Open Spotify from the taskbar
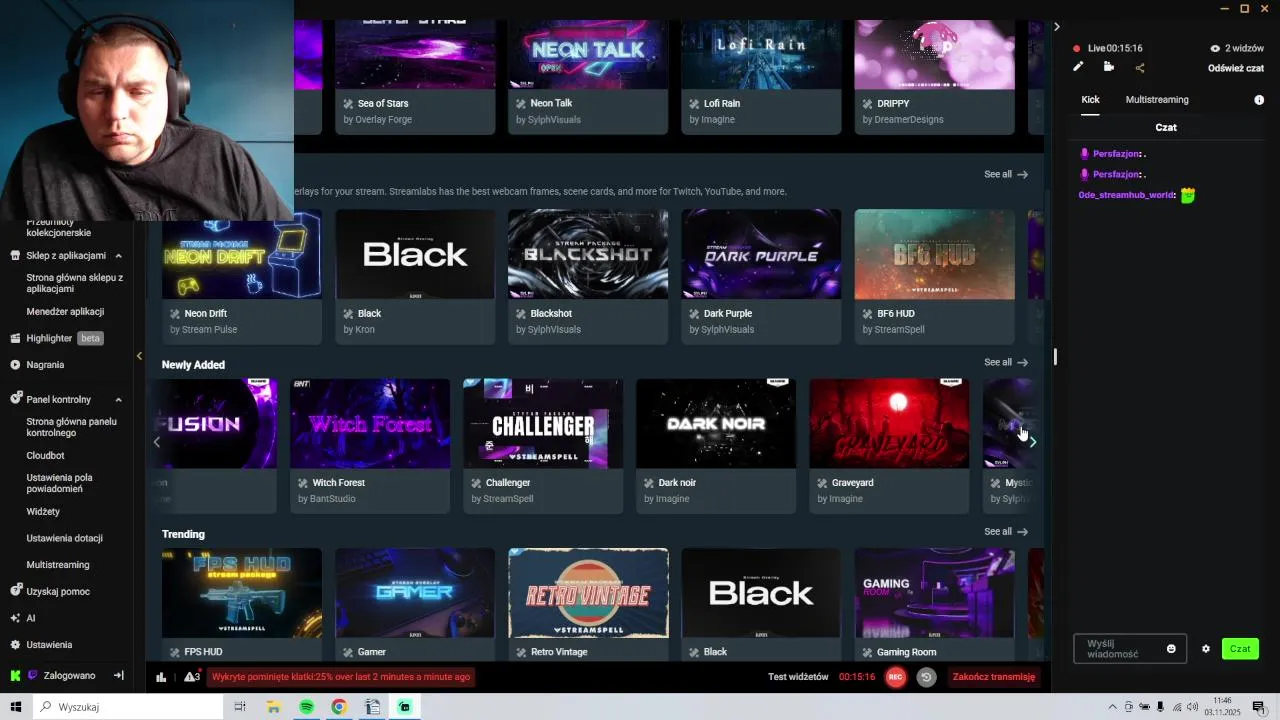The width and height of the screenshot is (1280, 720). [x=306, y=707]
